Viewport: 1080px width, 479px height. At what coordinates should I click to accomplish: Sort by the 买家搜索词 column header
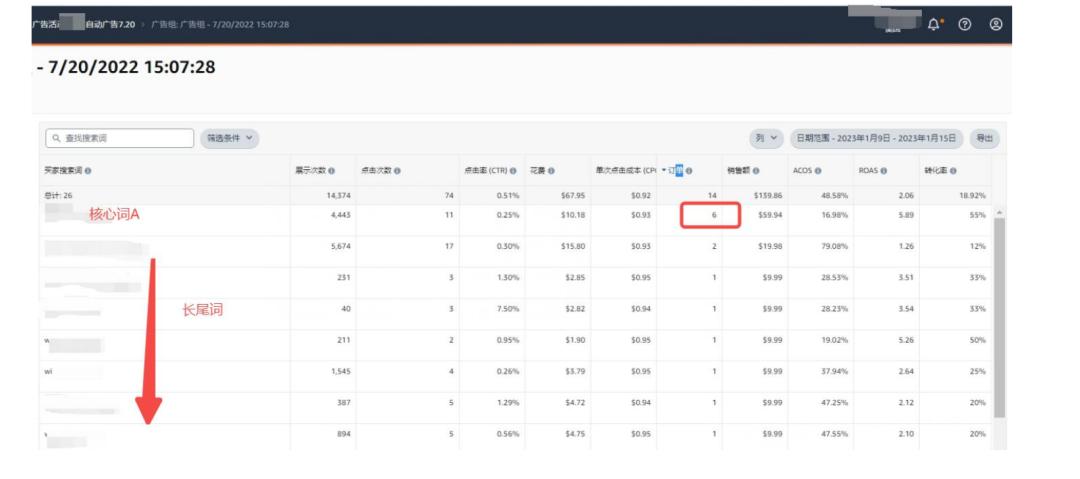(x=63, y=171)
